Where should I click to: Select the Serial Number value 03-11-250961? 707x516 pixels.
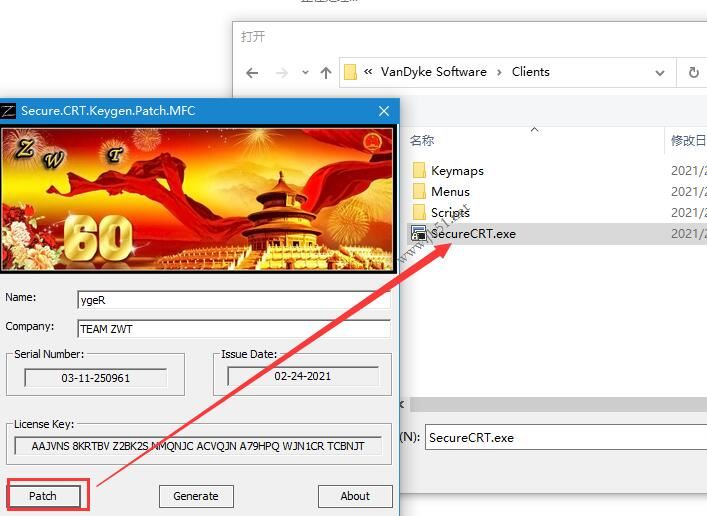coord(96,378)
